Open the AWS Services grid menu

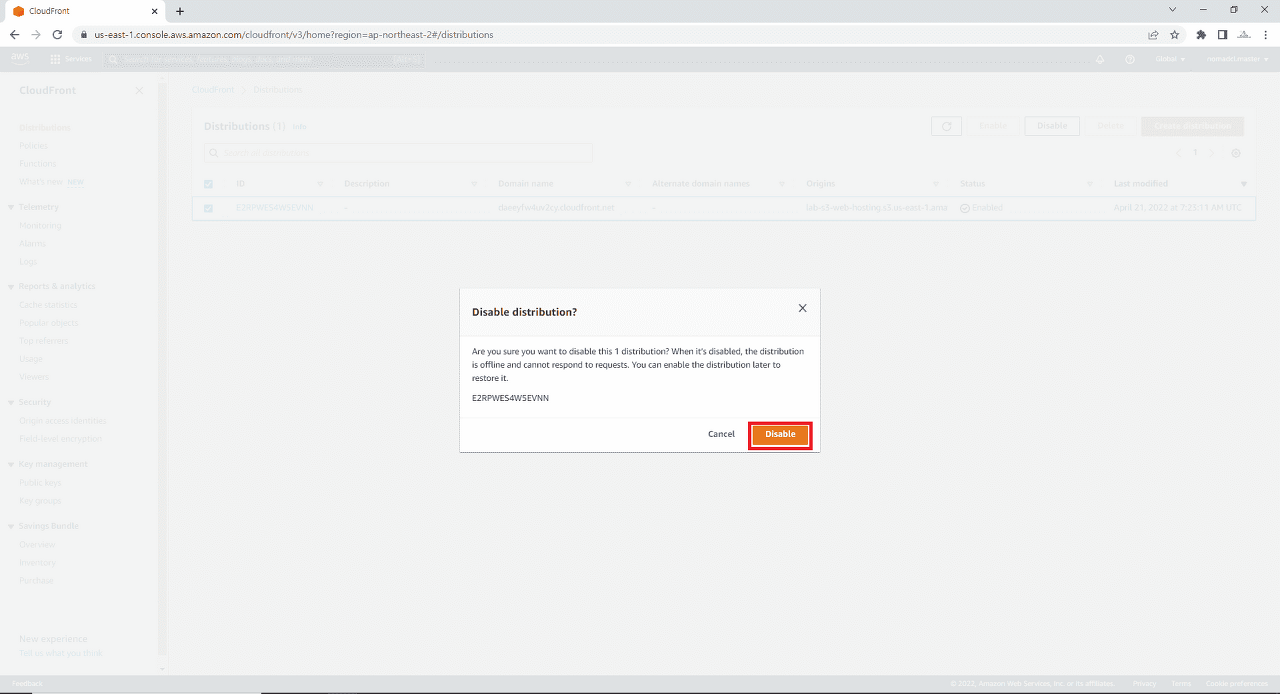[70, 59]
